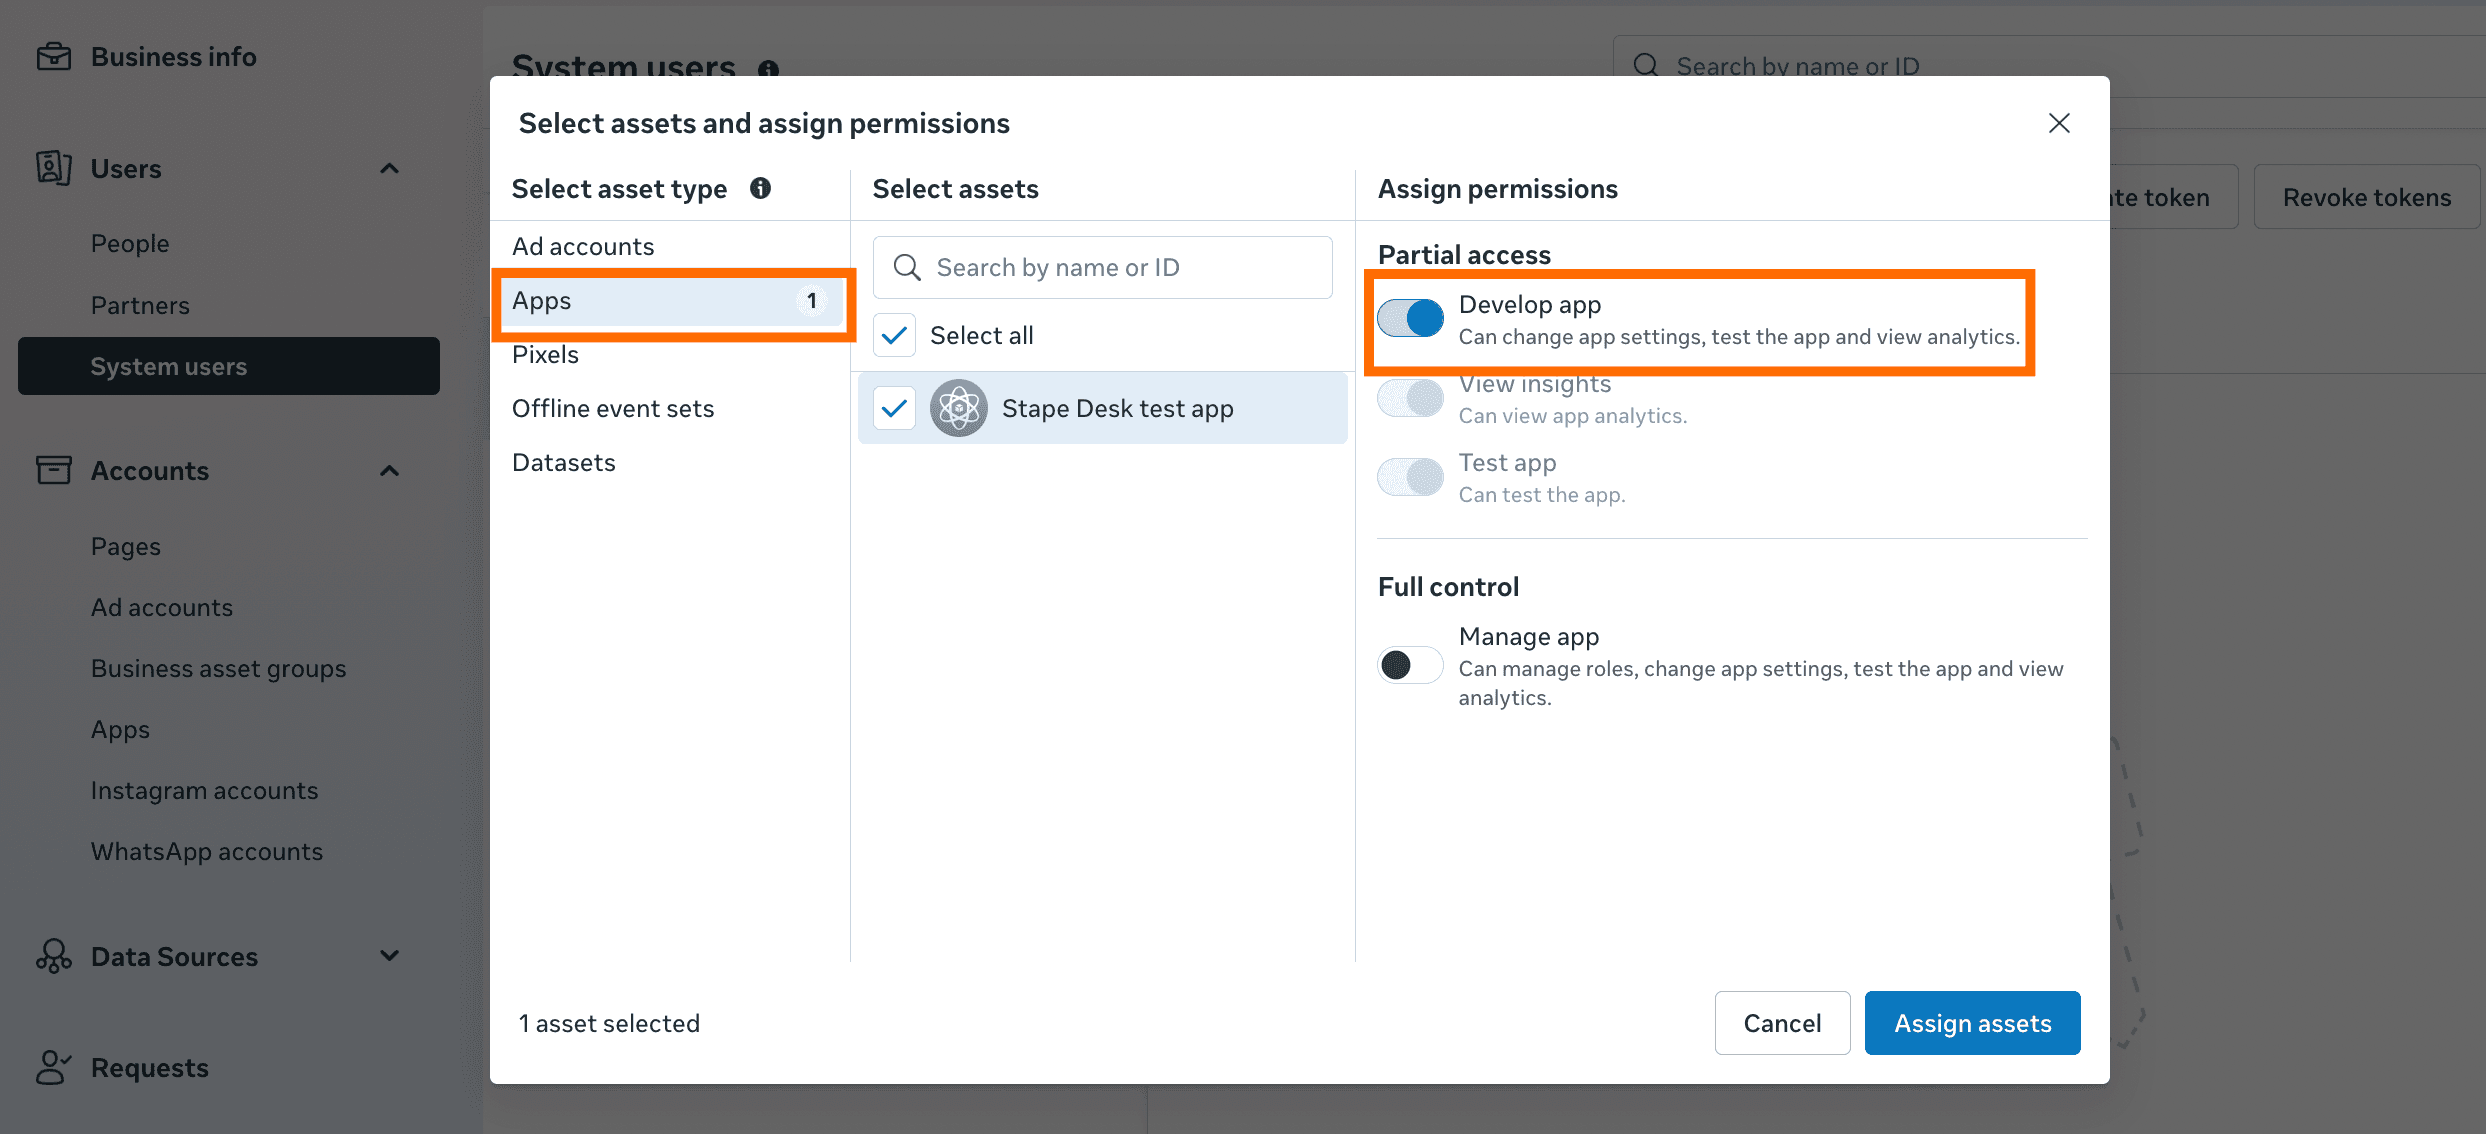
Task: Select the Pixels asset type
Action: (x=546, y=355)
